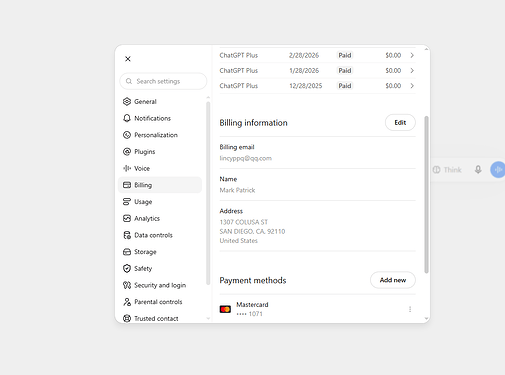505x375 pixels.
Task: Click the search magnifier icon
Action: (129, 81)
